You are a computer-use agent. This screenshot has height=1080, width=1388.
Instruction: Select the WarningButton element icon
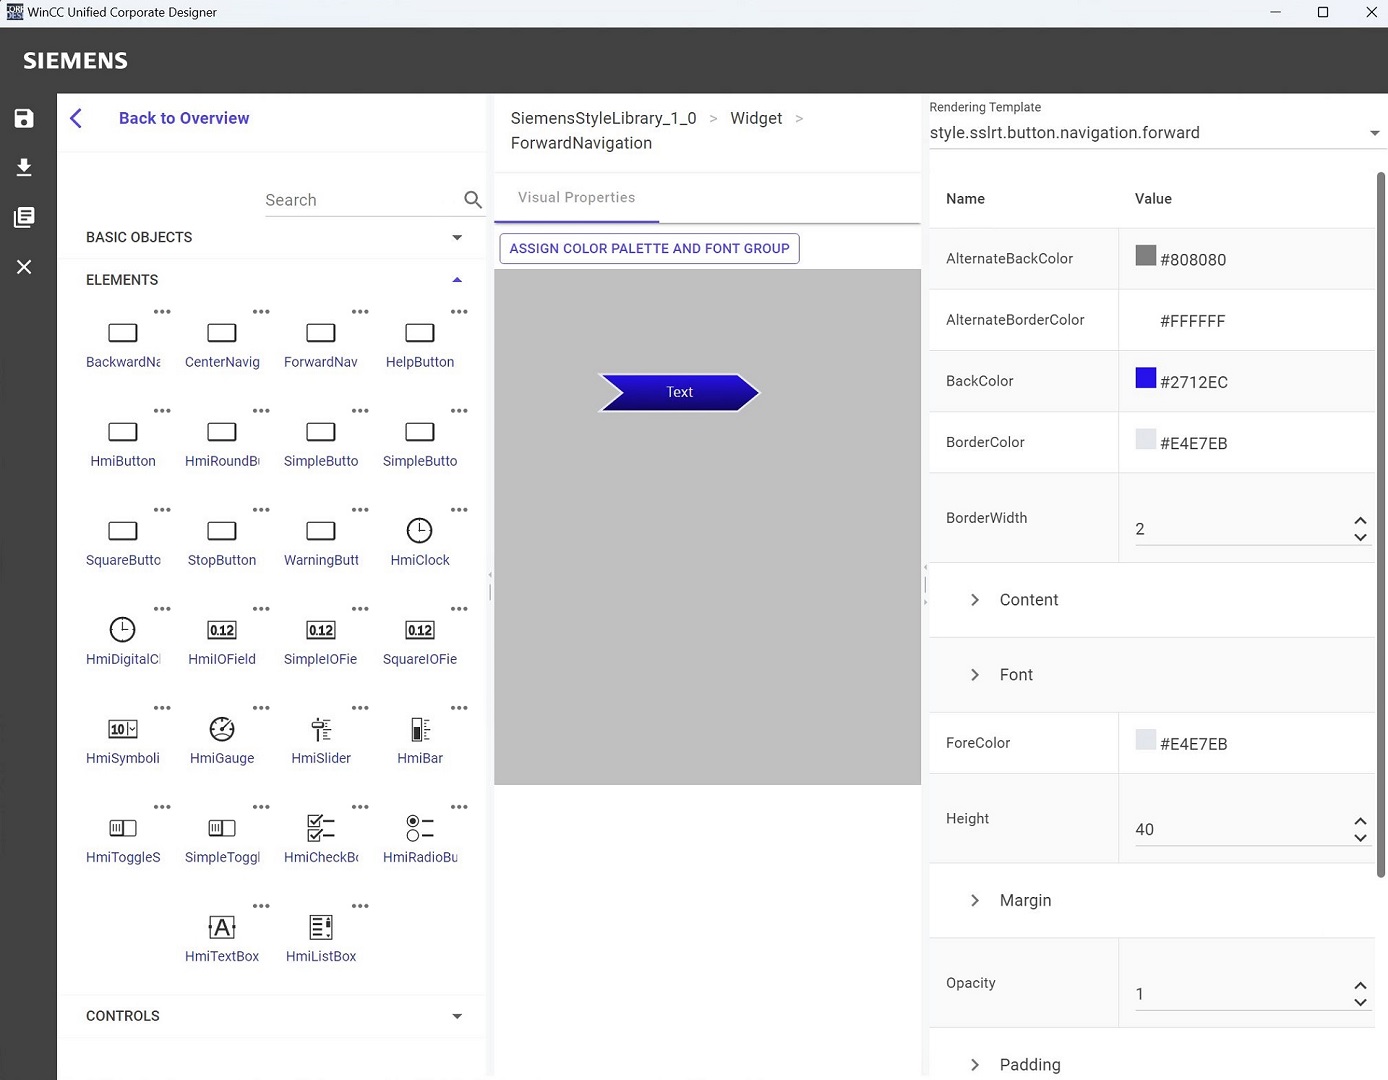[321, 531]
